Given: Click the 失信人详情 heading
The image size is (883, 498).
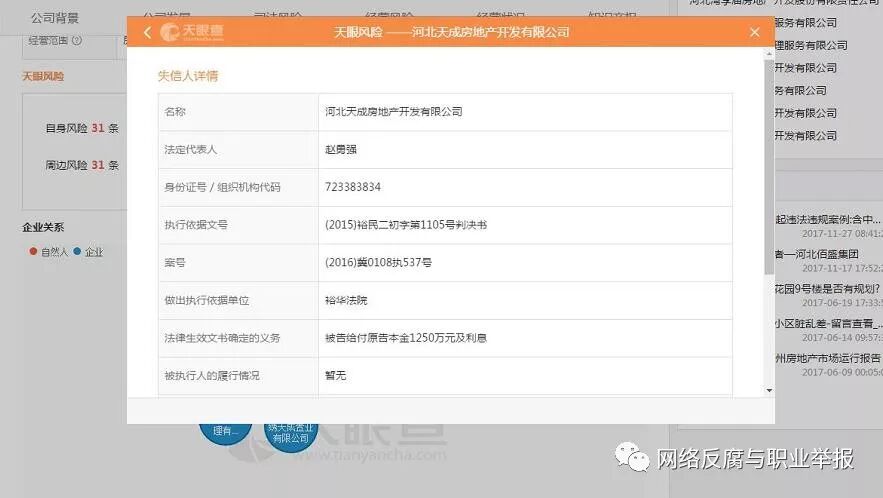Looking at the screenshot, I should pos(188,76).
